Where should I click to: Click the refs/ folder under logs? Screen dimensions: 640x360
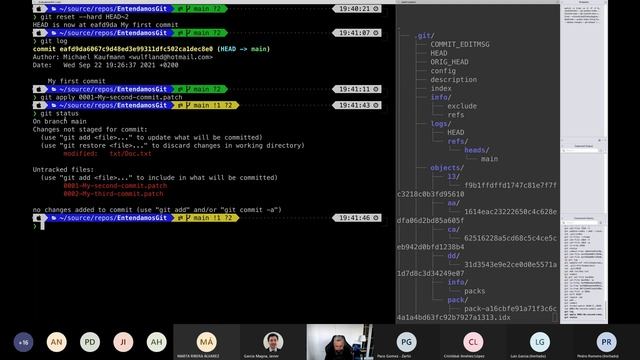[458, 141]
